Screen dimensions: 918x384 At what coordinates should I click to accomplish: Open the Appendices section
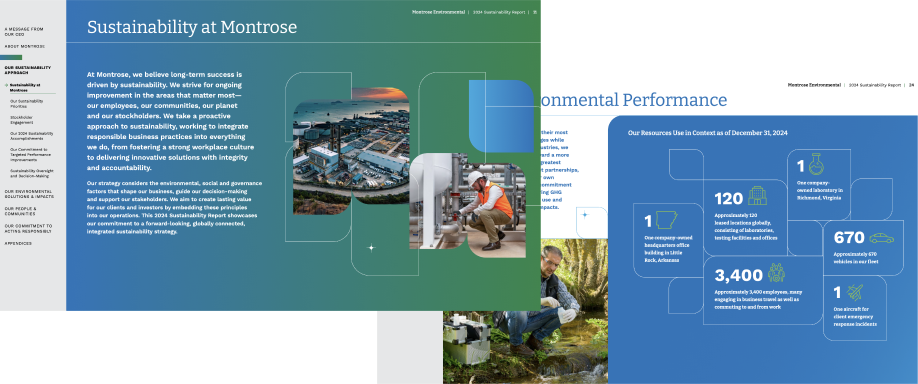pyautogui.click(x=18, y=243)
